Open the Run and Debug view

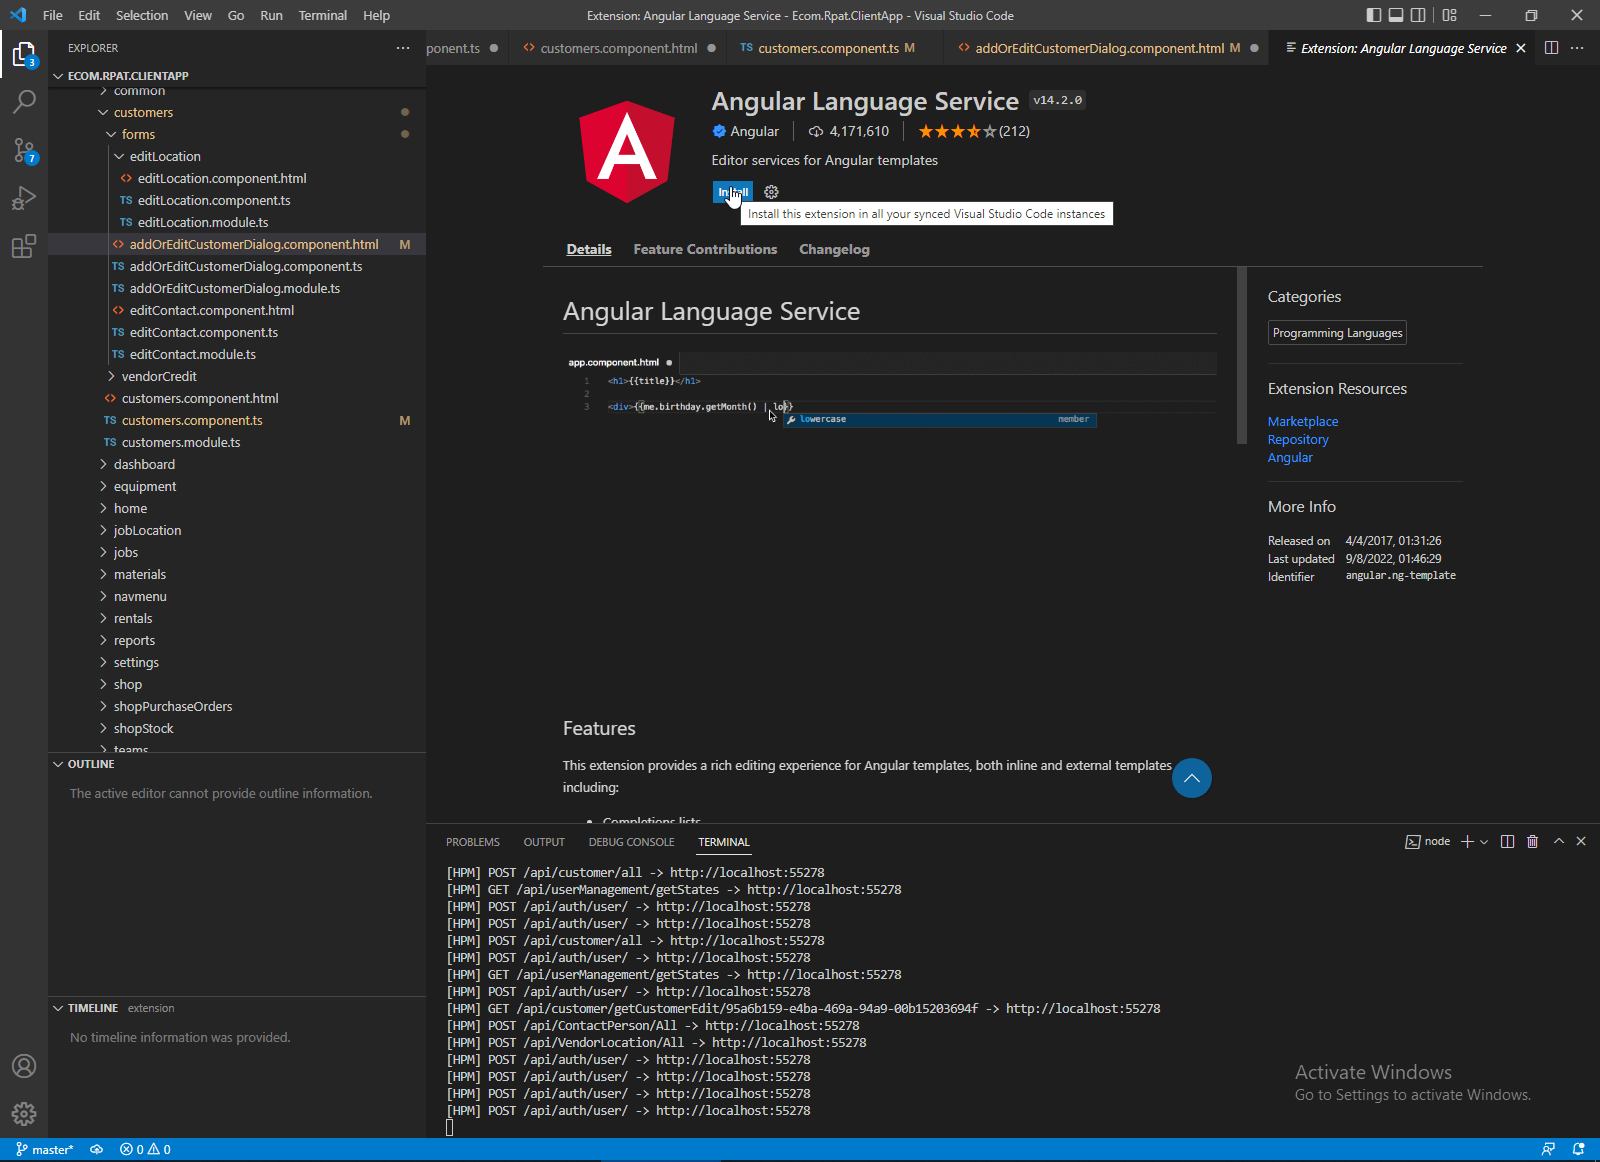[24, 198]
